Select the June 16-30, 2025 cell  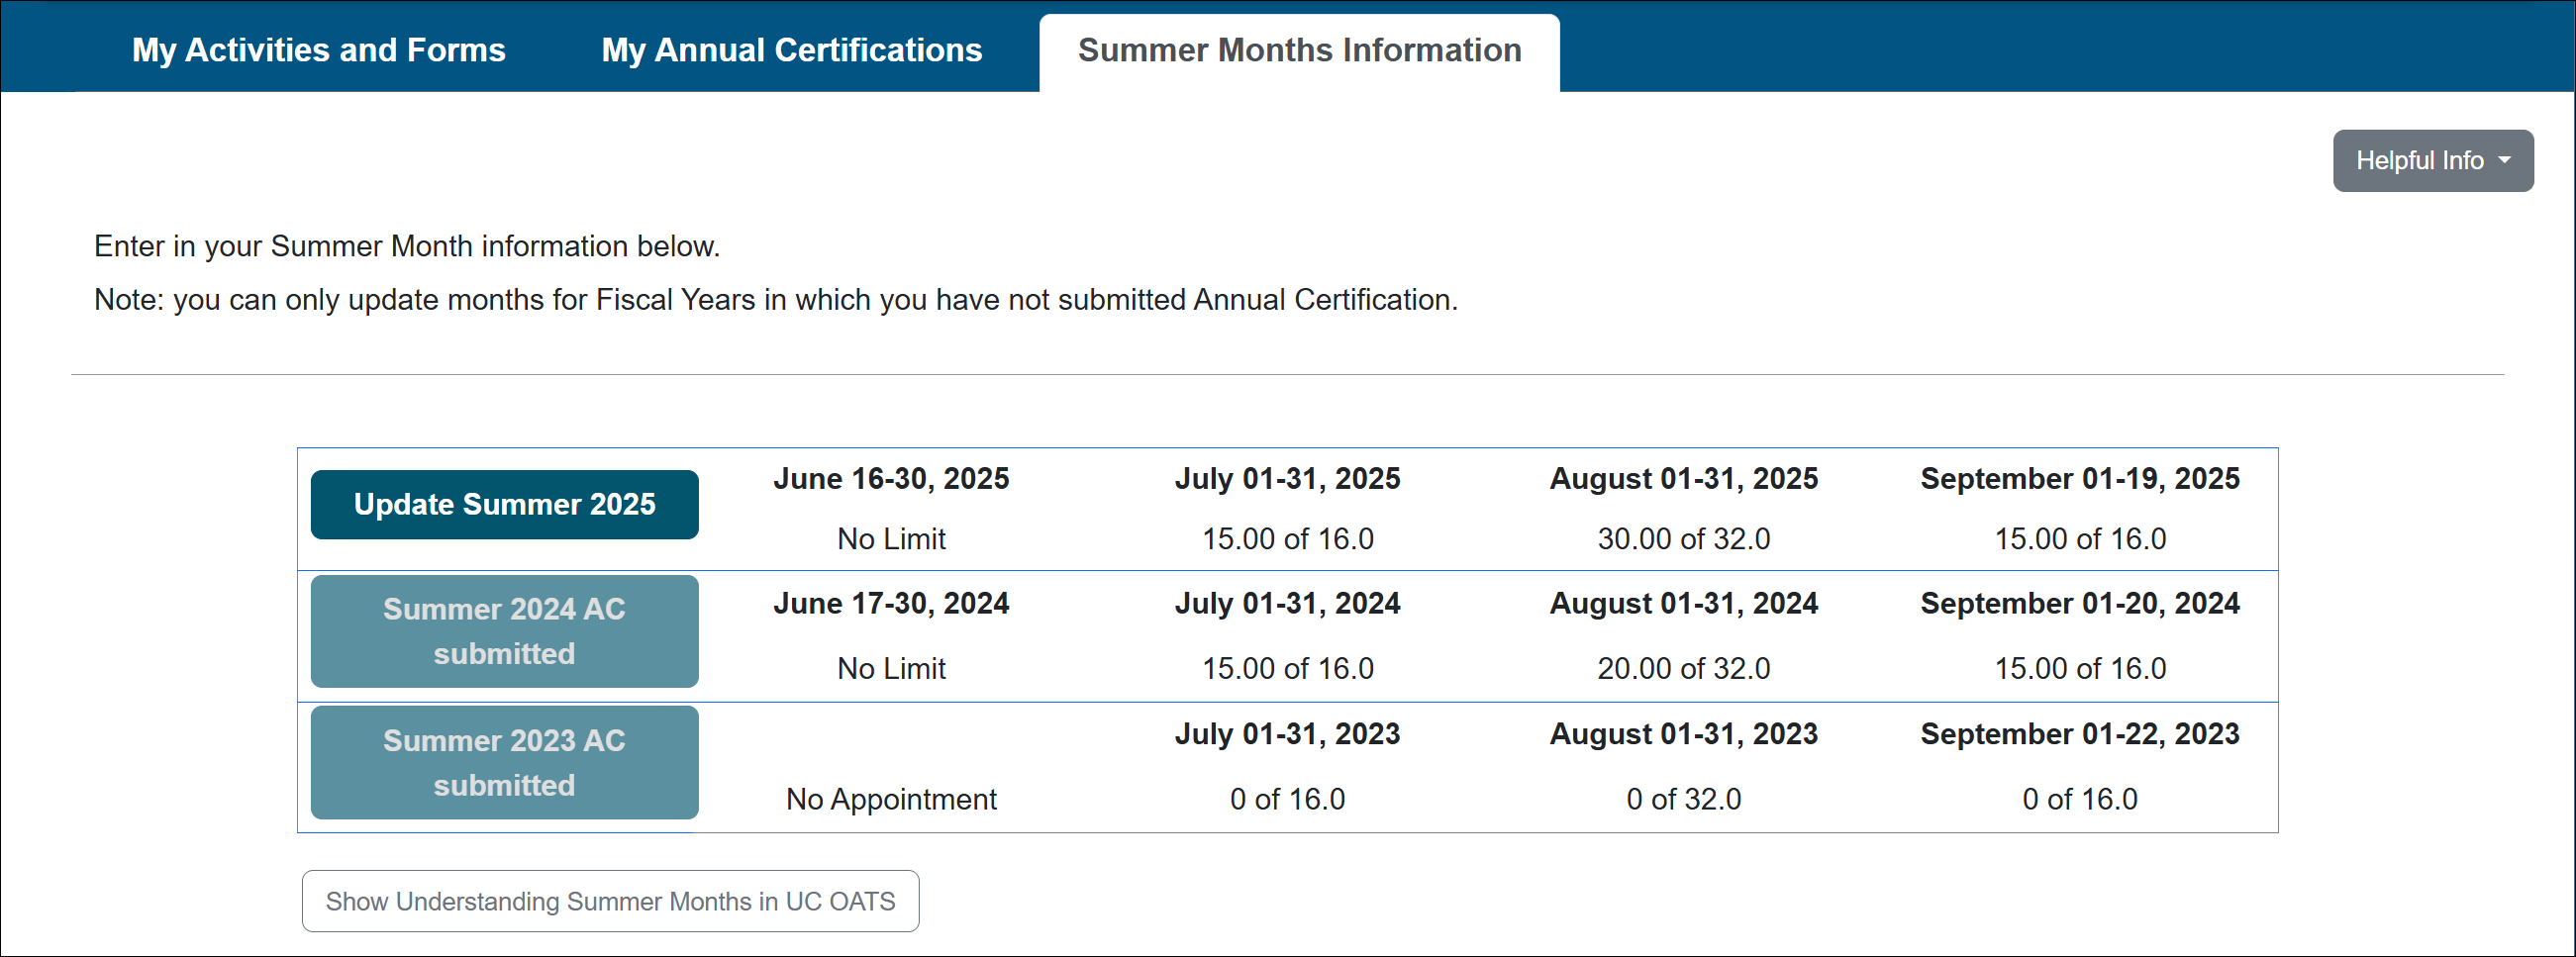(891, 478)
